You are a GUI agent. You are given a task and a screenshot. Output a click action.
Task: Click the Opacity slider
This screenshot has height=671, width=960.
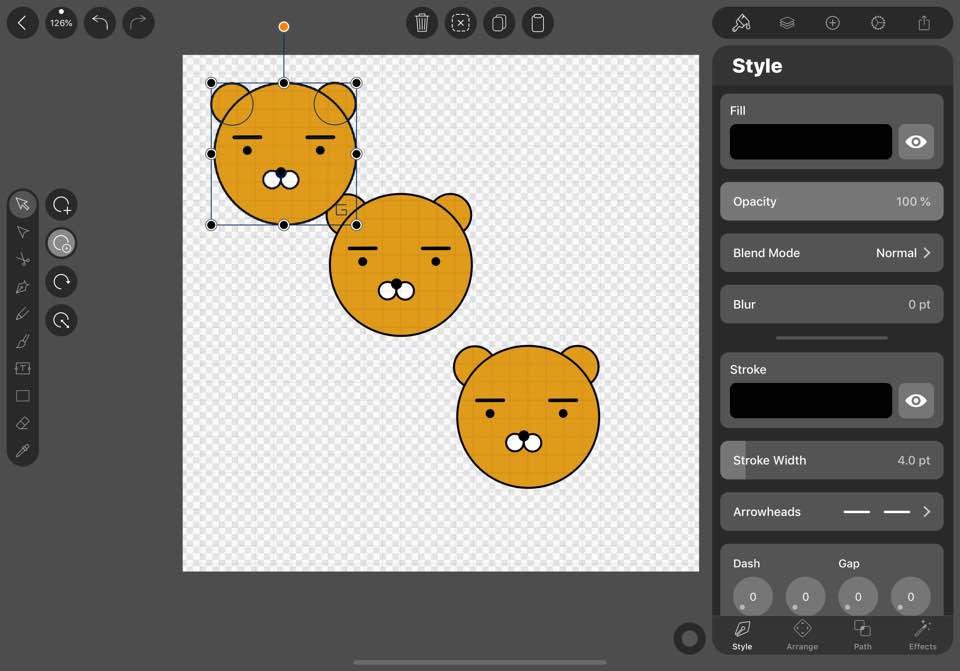tap(831, 201)
